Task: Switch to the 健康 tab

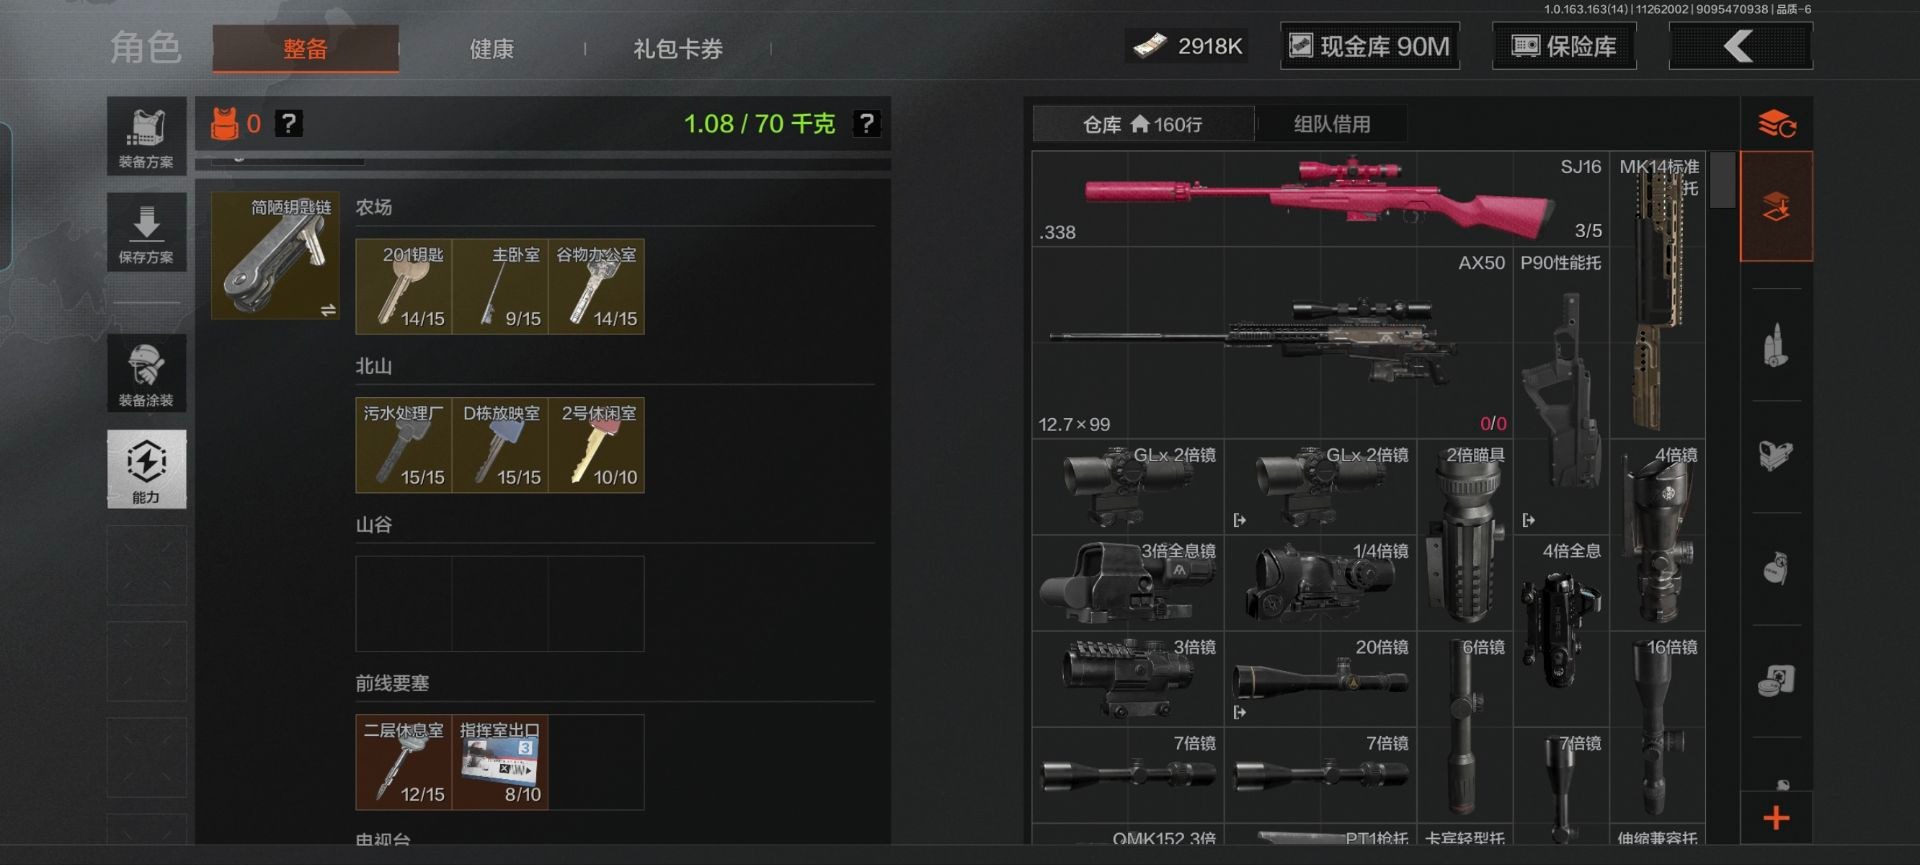Action: point(491,49)
